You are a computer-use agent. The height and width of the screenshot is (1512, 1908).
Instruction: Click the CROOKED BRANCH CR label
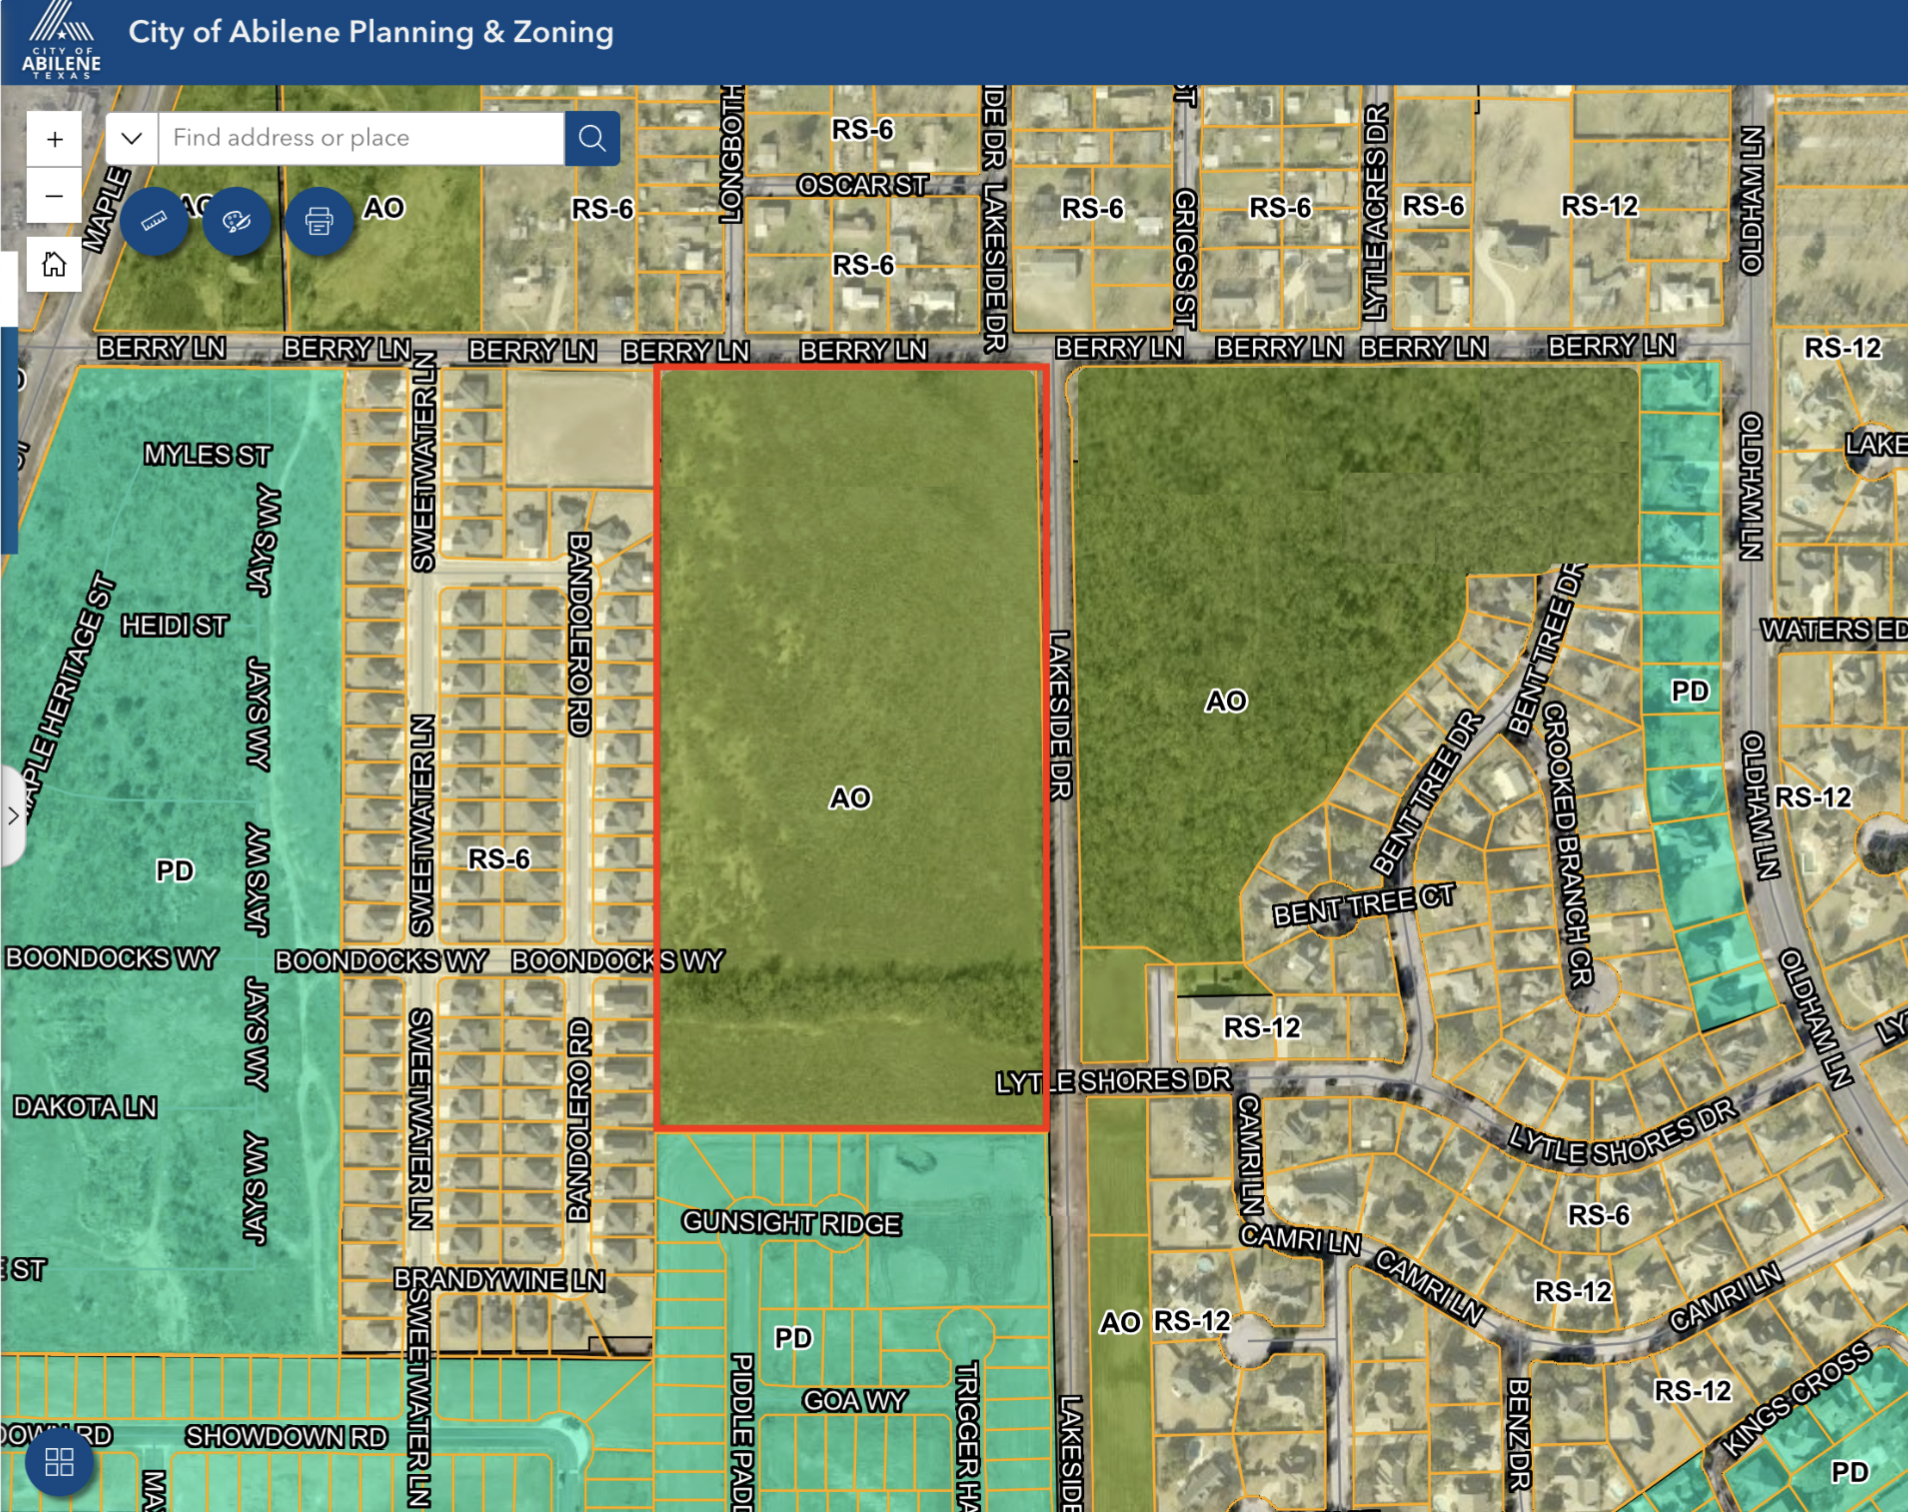pos(1567,843)
